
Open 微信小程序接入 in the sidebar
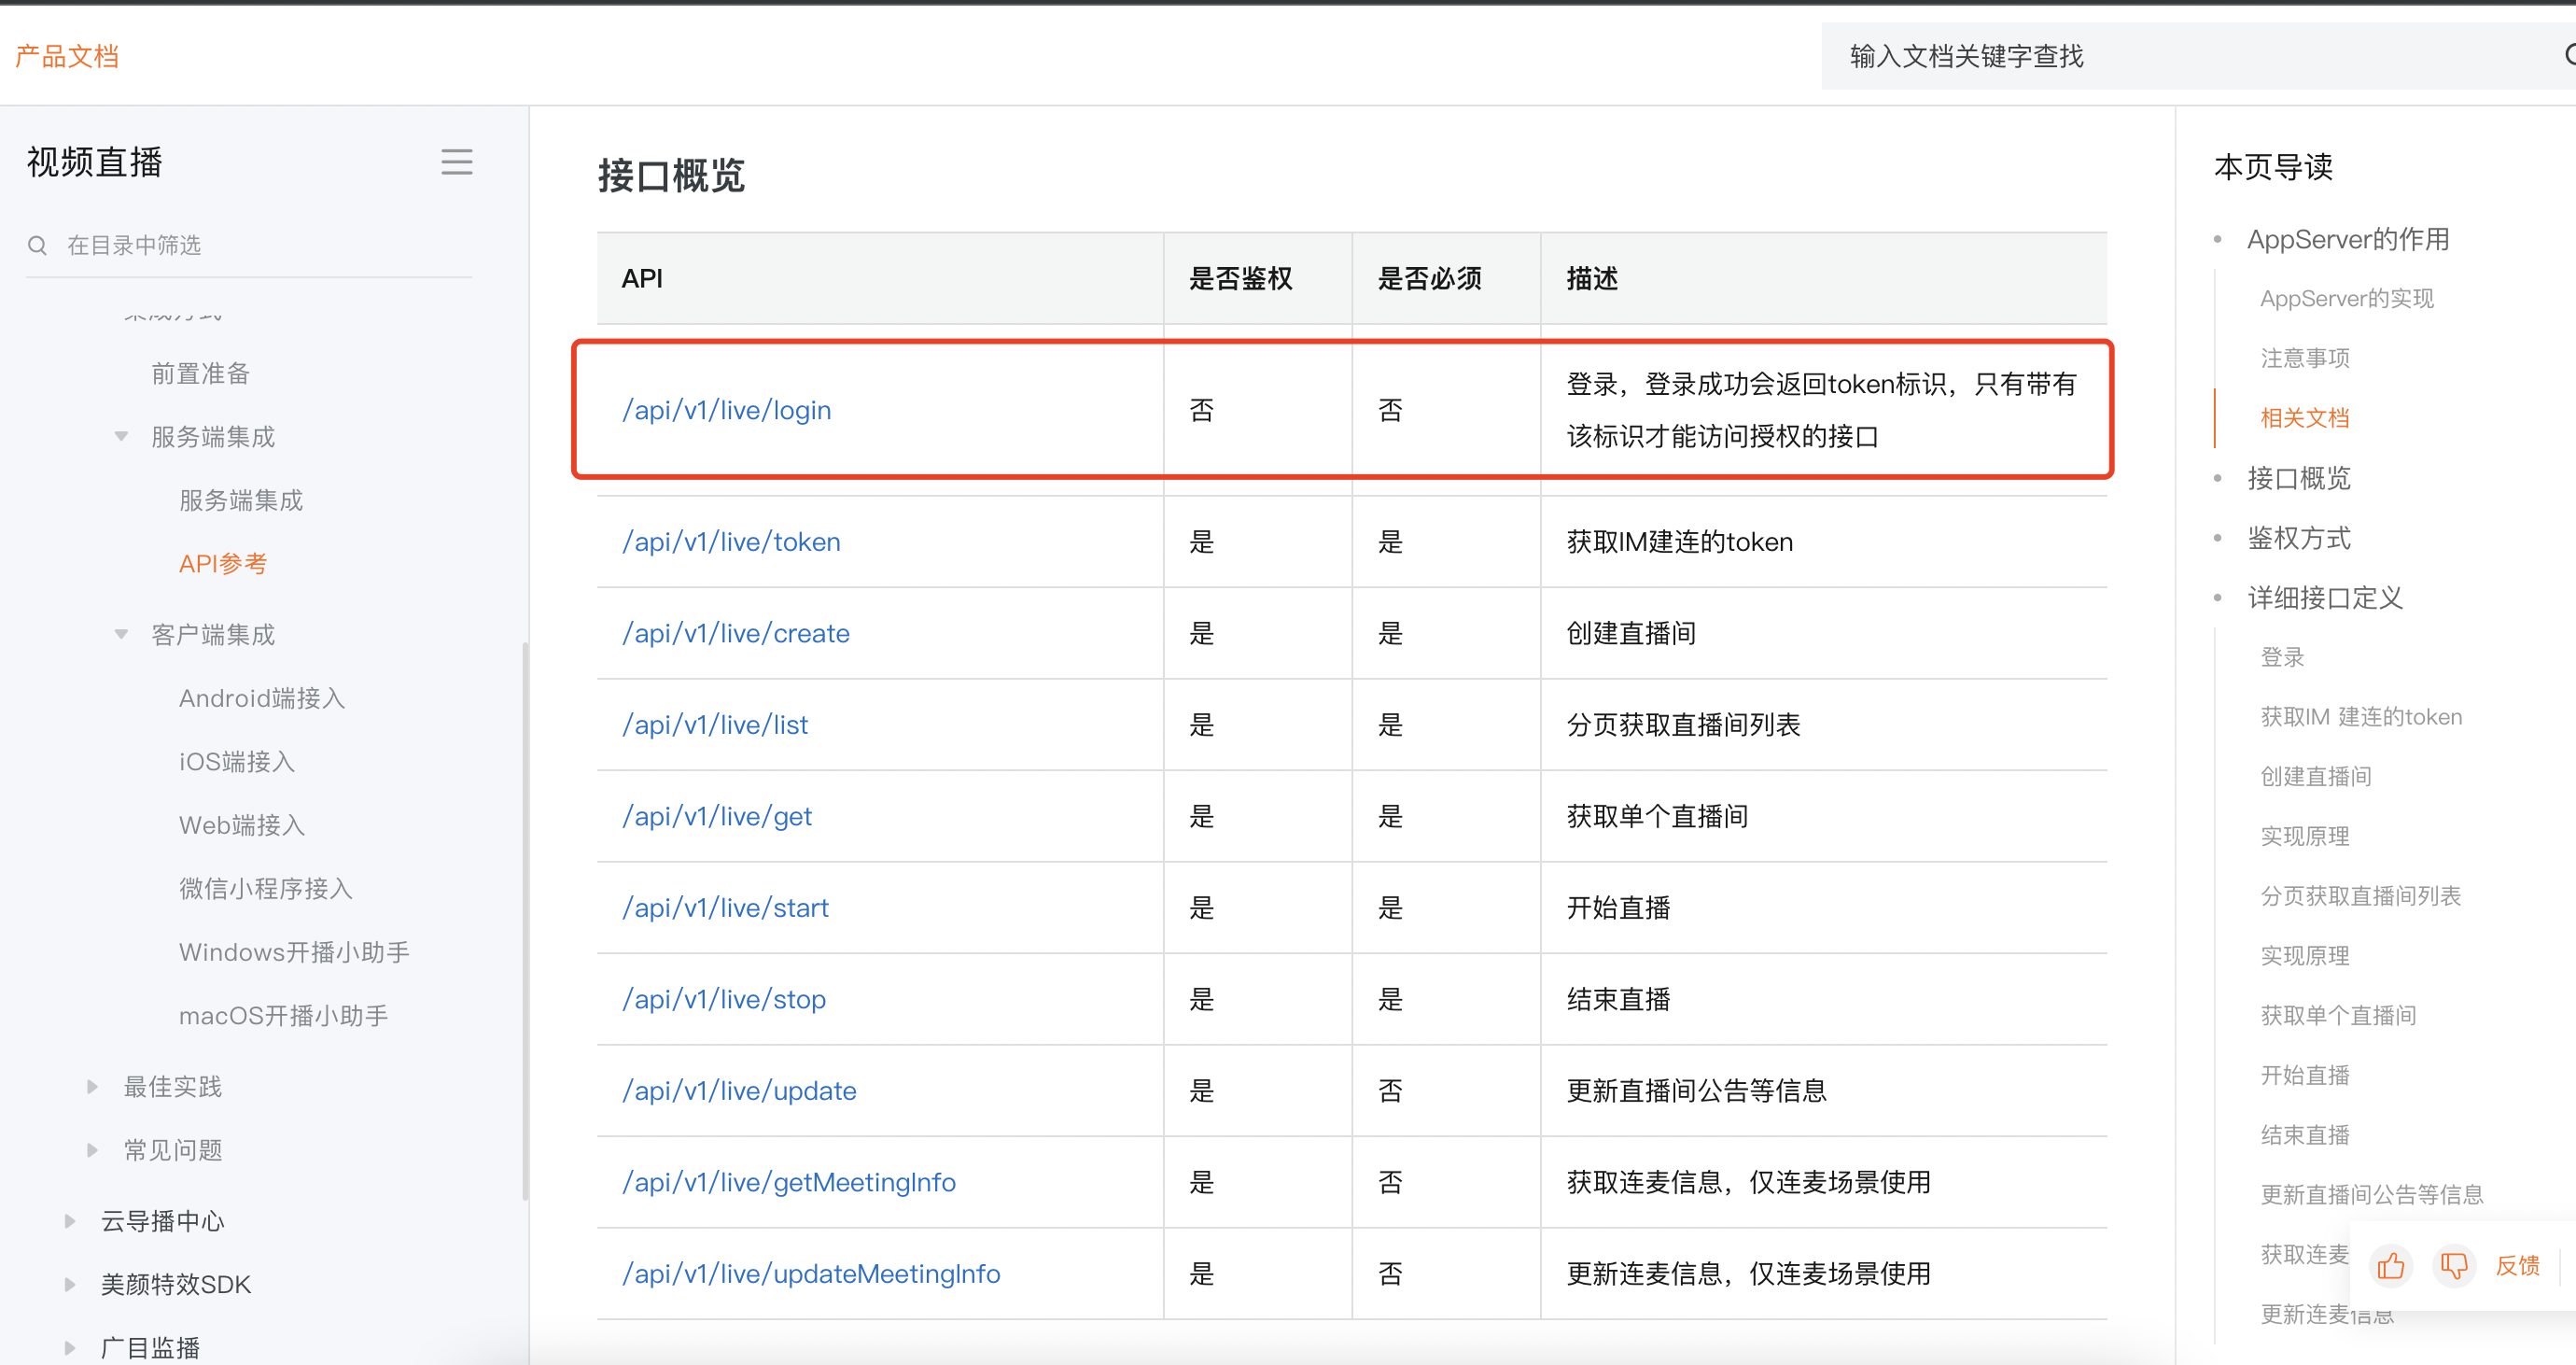(x=266, y=888)
